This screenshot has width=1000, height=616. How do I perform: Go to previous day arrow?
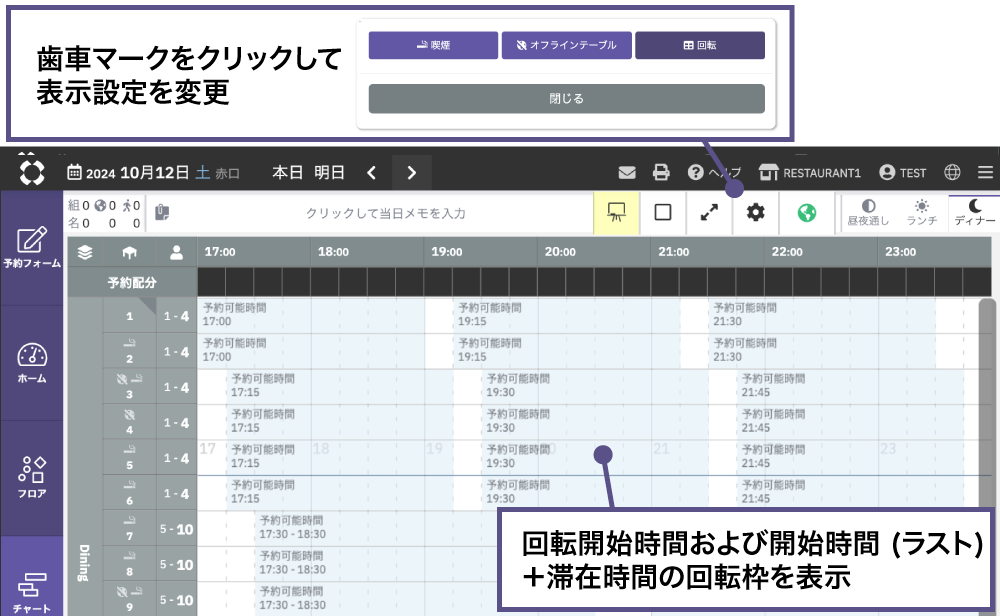pos(372,173)
